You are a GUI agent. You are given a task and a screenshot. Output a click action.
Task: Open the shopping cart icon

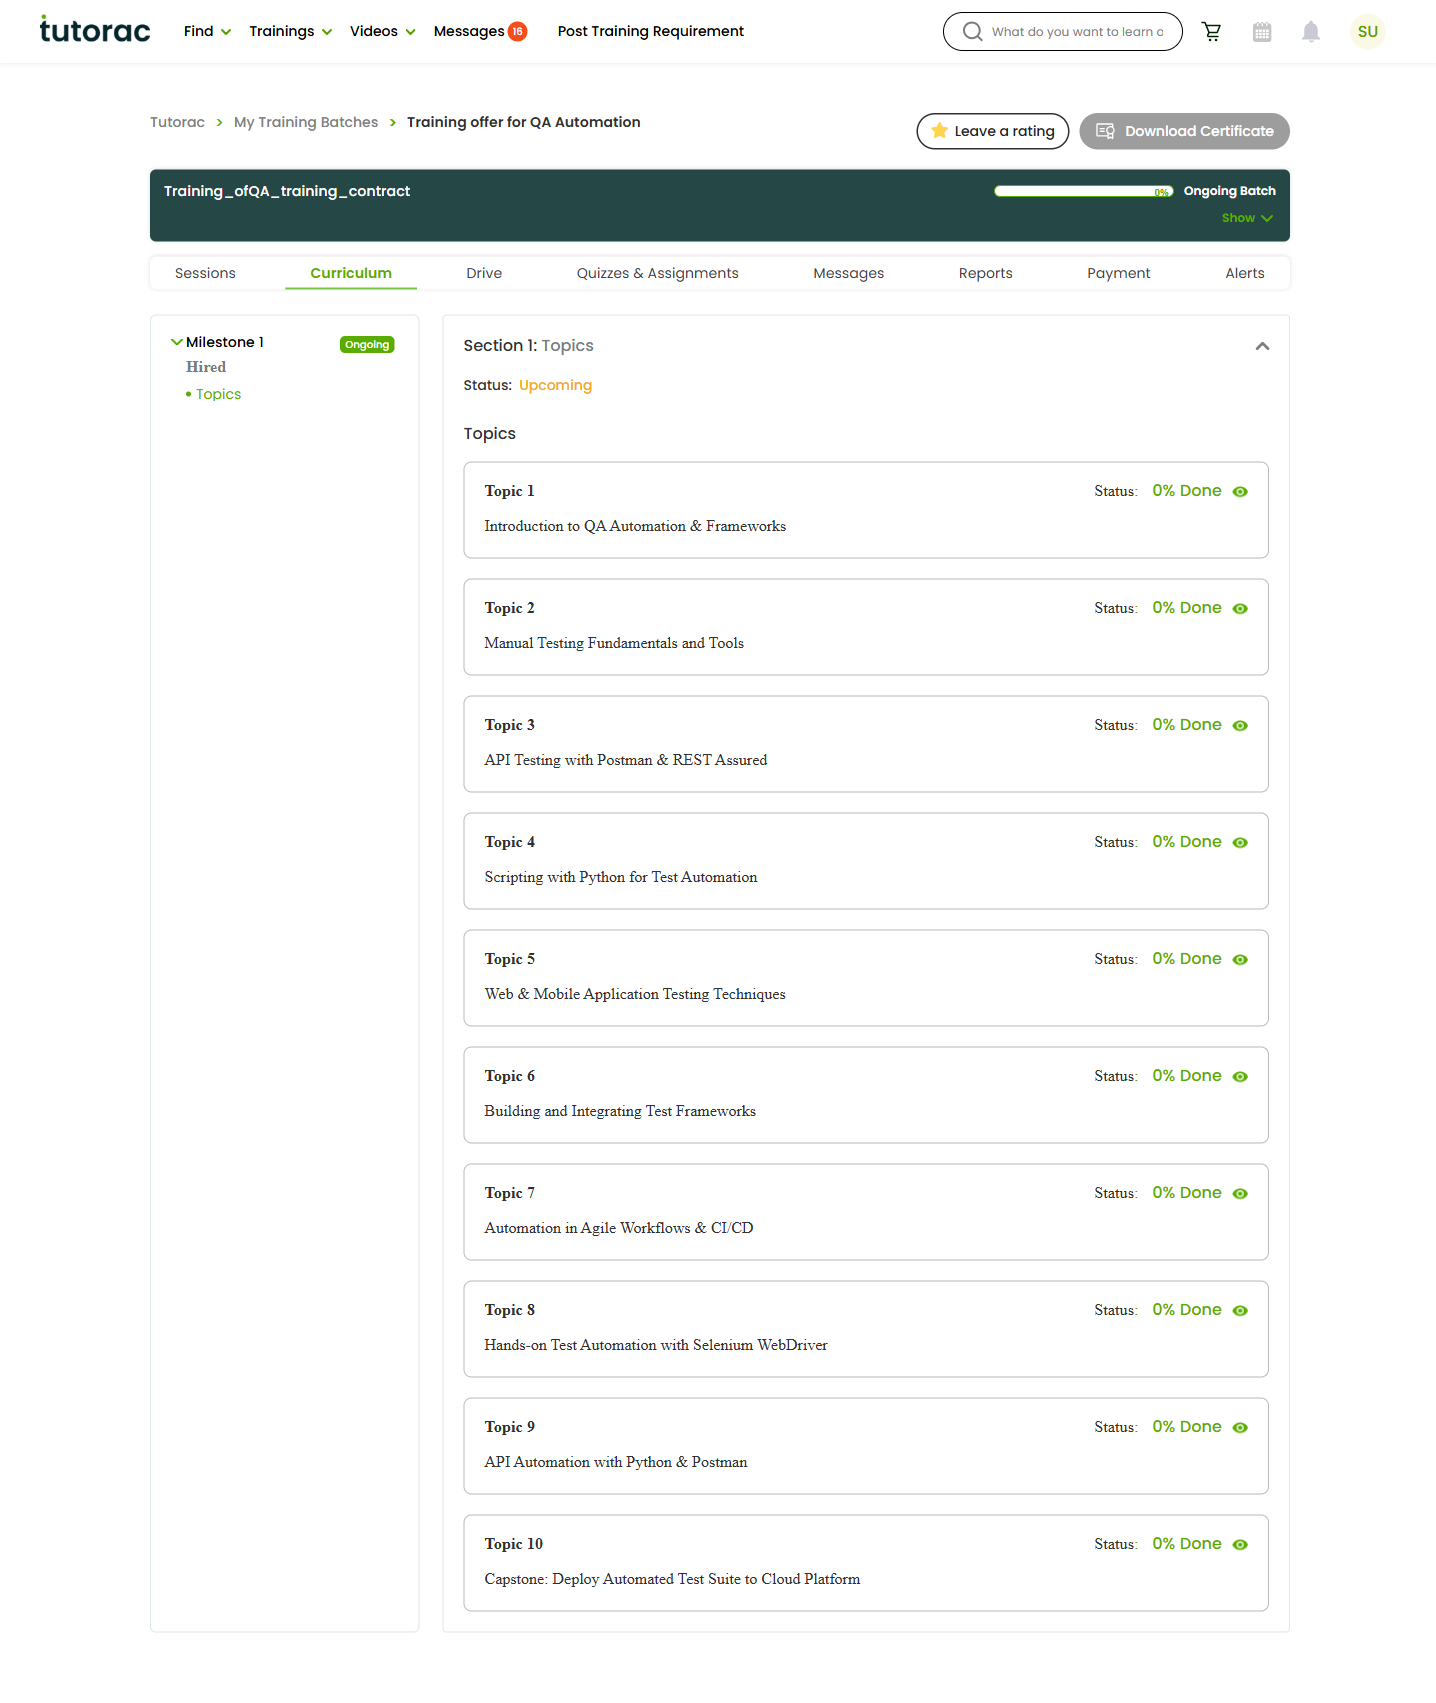[x=1211, y=32]
